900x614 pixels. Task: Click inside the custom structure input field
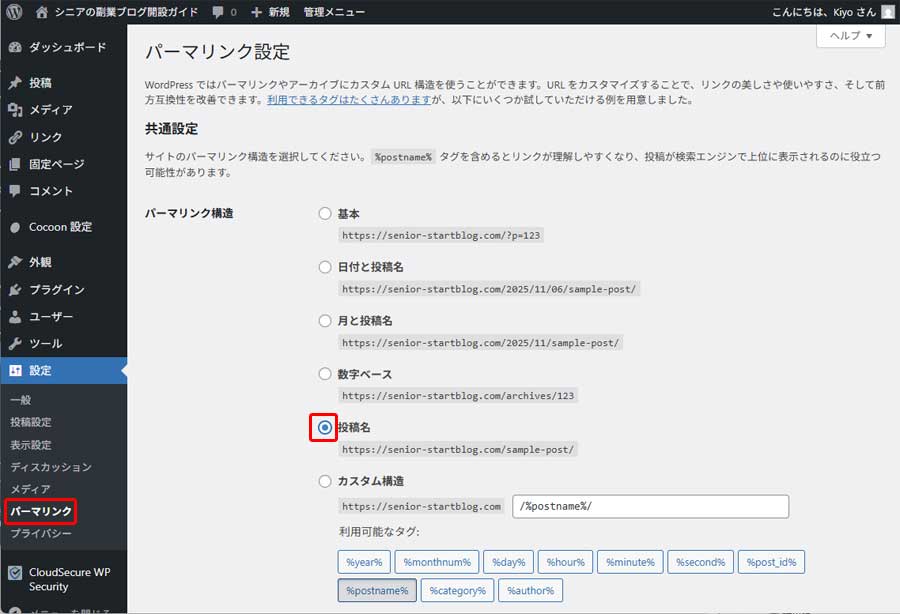coord(650,506)
